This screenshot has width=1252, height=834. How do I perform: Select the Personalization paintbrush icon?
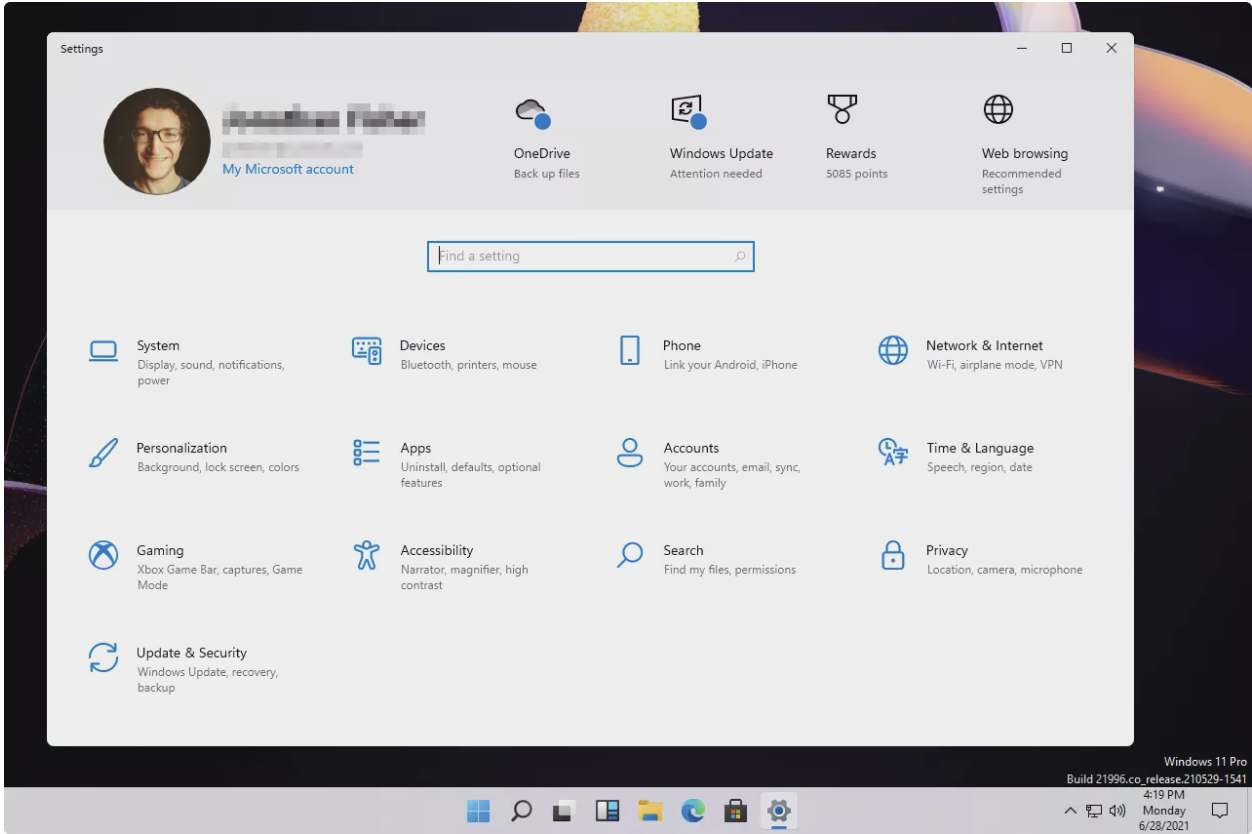(104, 453)
